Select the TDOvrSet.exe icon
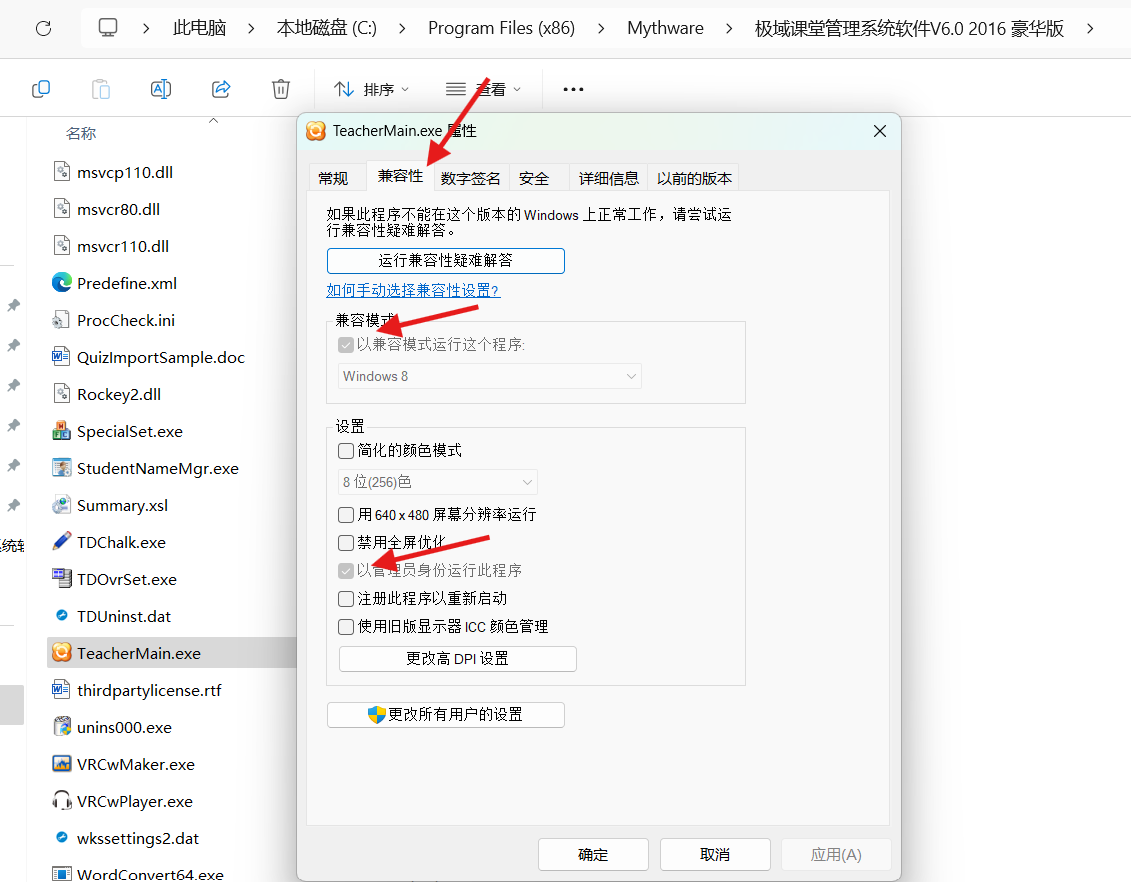1131x882 pixels. pos(62,578)
